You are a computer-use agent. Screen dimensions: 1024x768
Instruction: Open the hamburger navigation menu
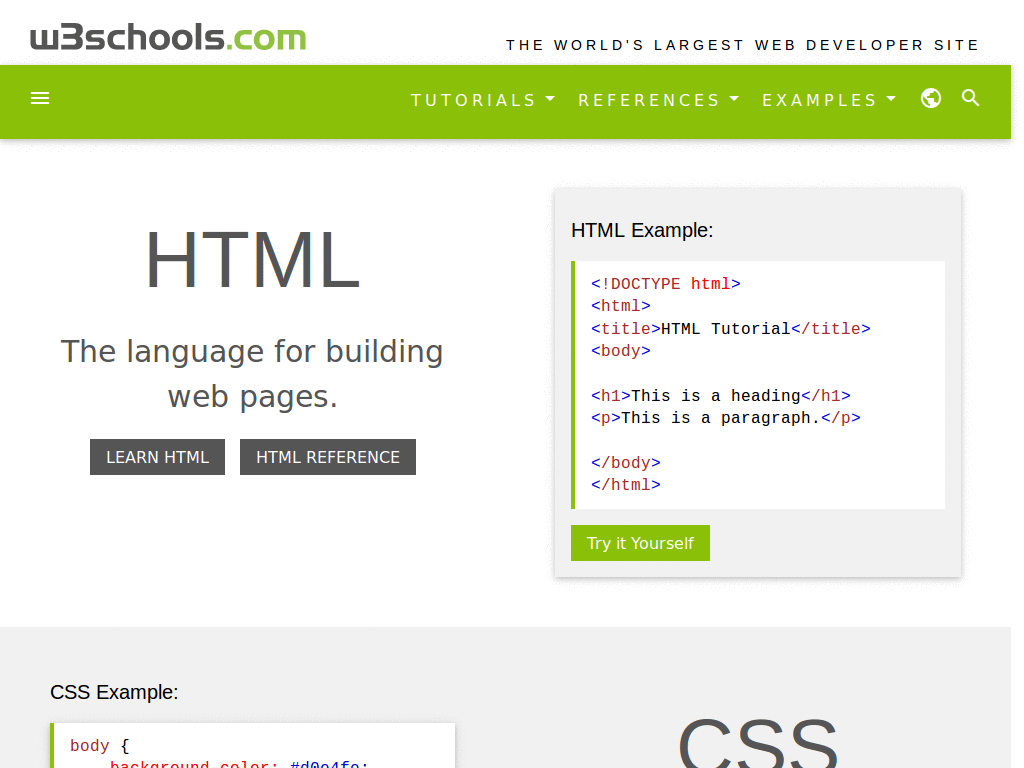click(40, 98)
